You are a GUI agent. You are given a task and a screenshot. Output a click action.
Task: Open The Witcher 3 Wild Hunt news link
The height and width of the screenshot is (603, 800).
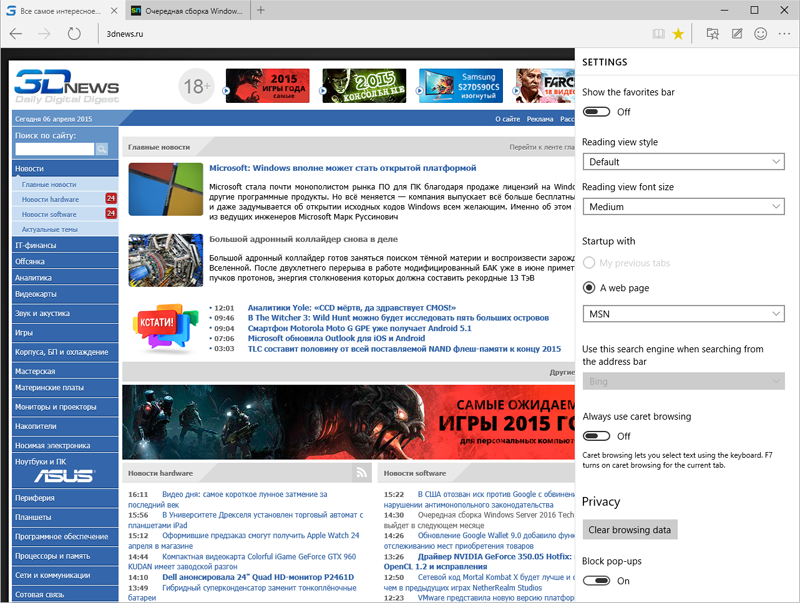398,318
